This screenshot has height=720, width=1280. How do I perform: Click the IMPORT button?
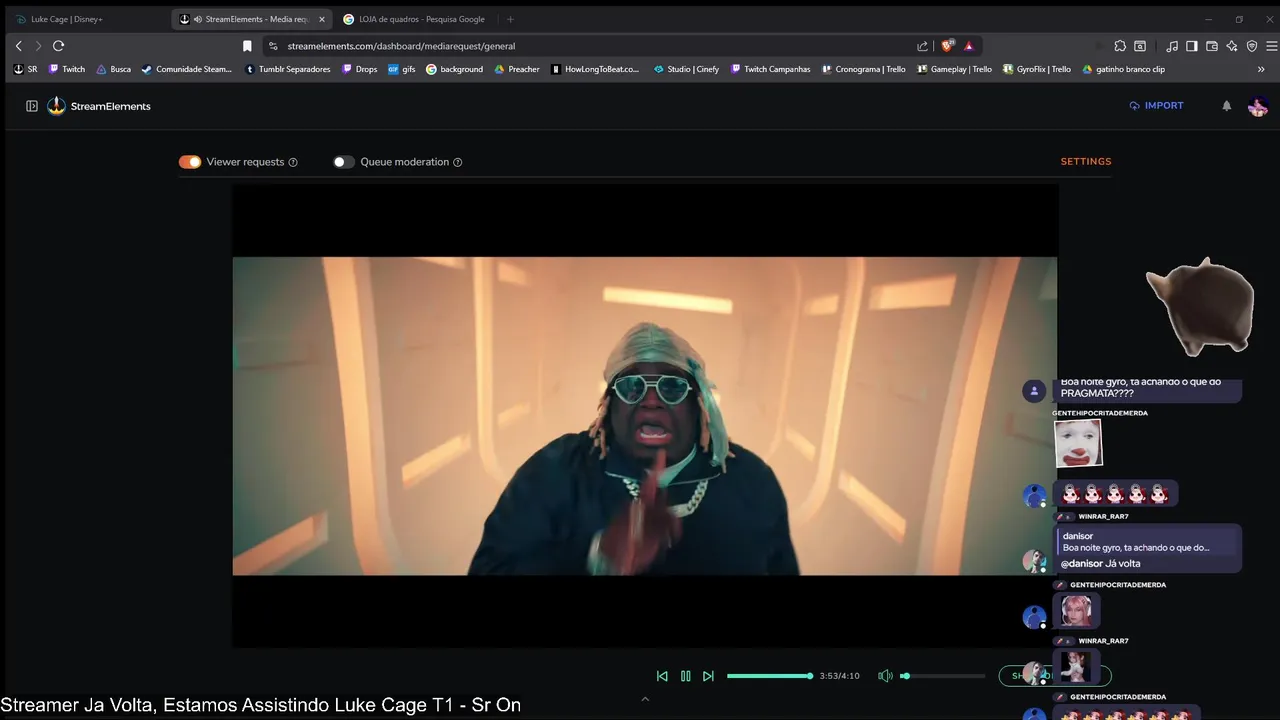point(1156,105)
